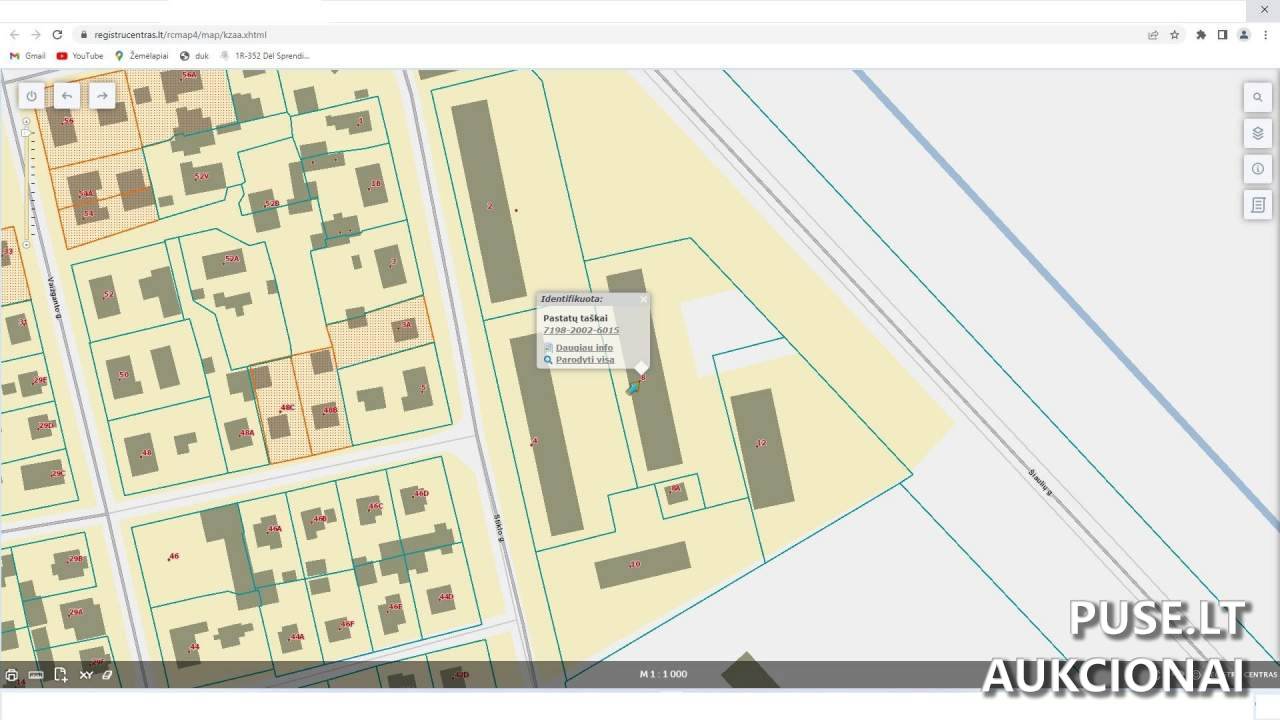Click building labeled 10 on the map
The width and height of the screenshot is (1280, 720).
click(642, 565)
